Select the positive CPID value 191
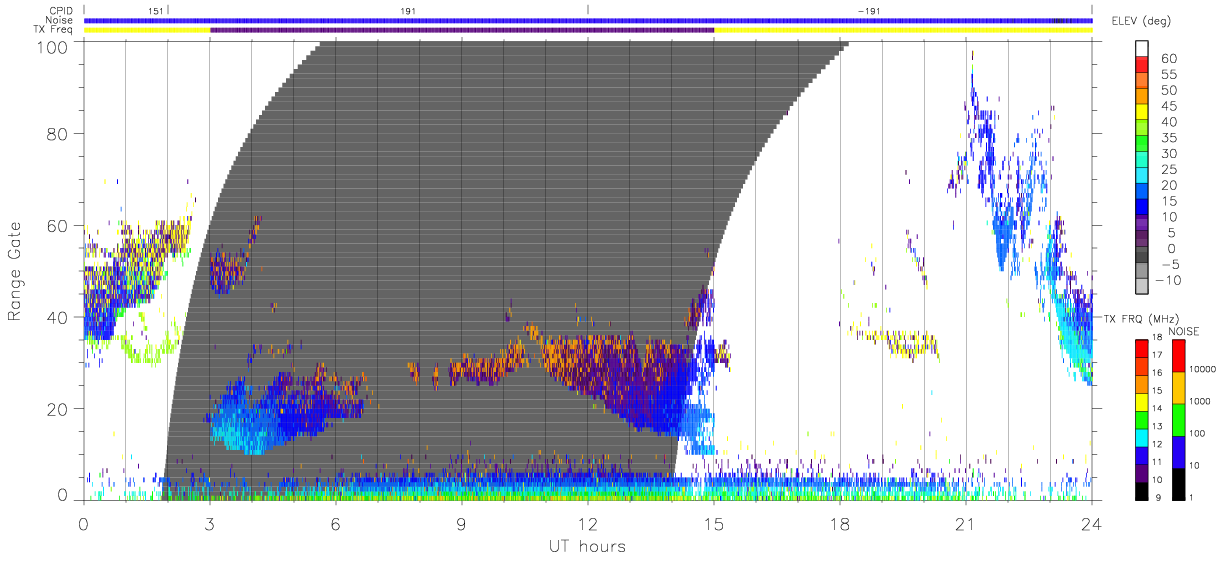The image size is (1228, 567). [x=407, y=10]
